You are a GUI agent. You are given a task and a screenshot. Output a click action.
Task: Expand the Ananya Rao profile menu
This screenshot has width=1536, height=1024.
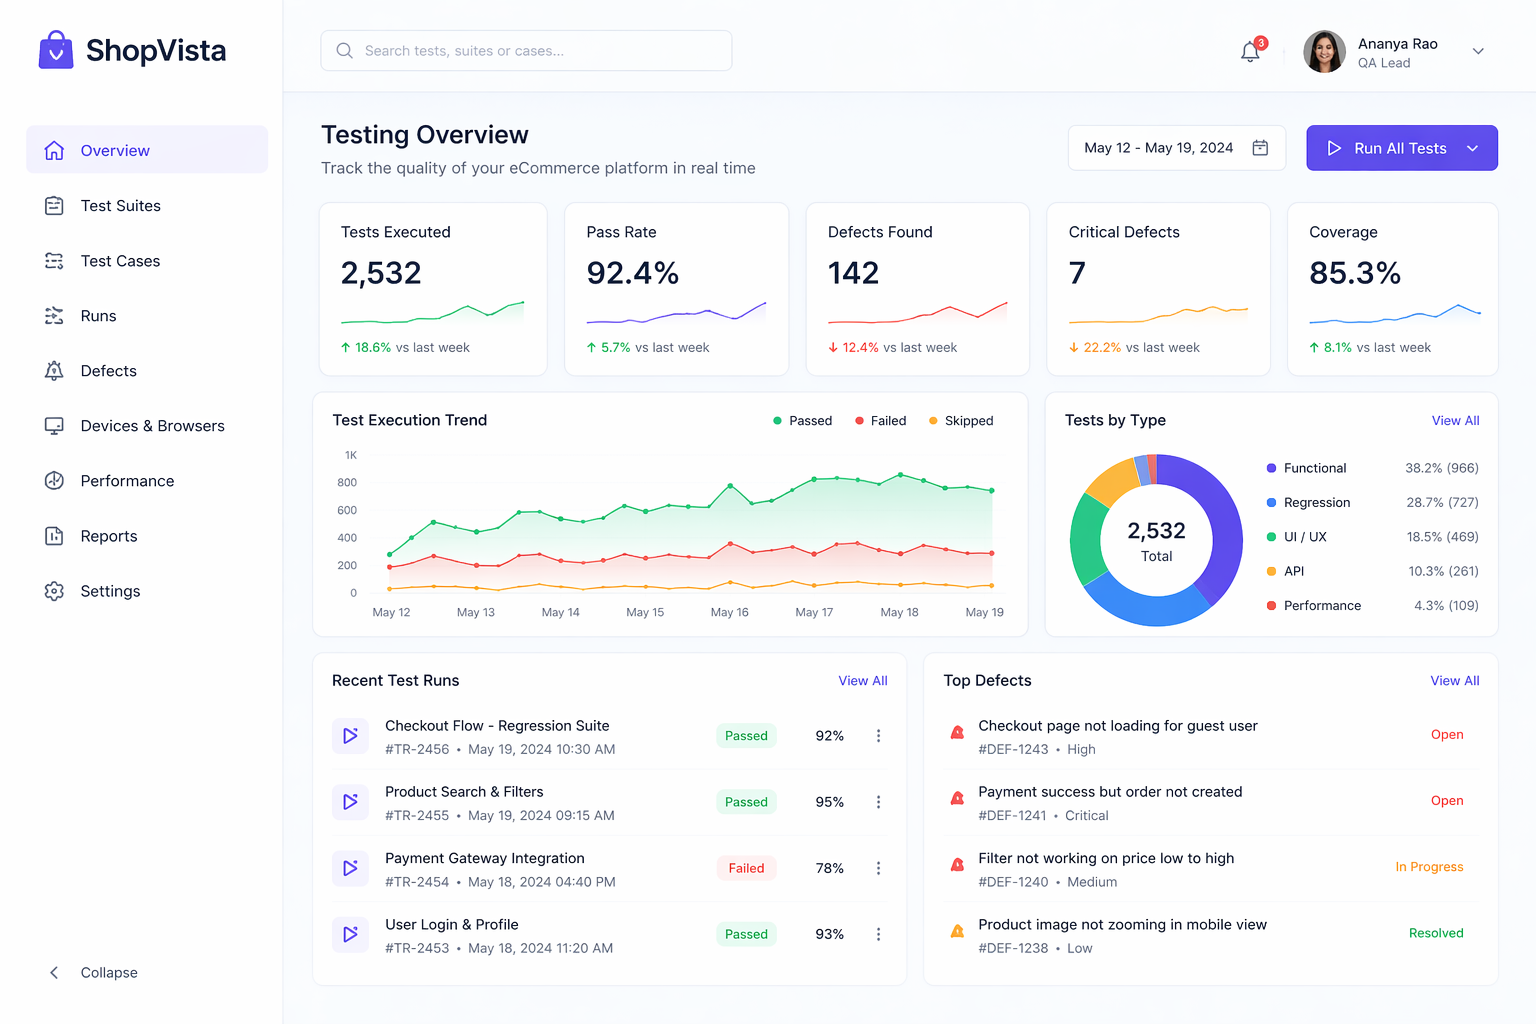(1478, 51)
